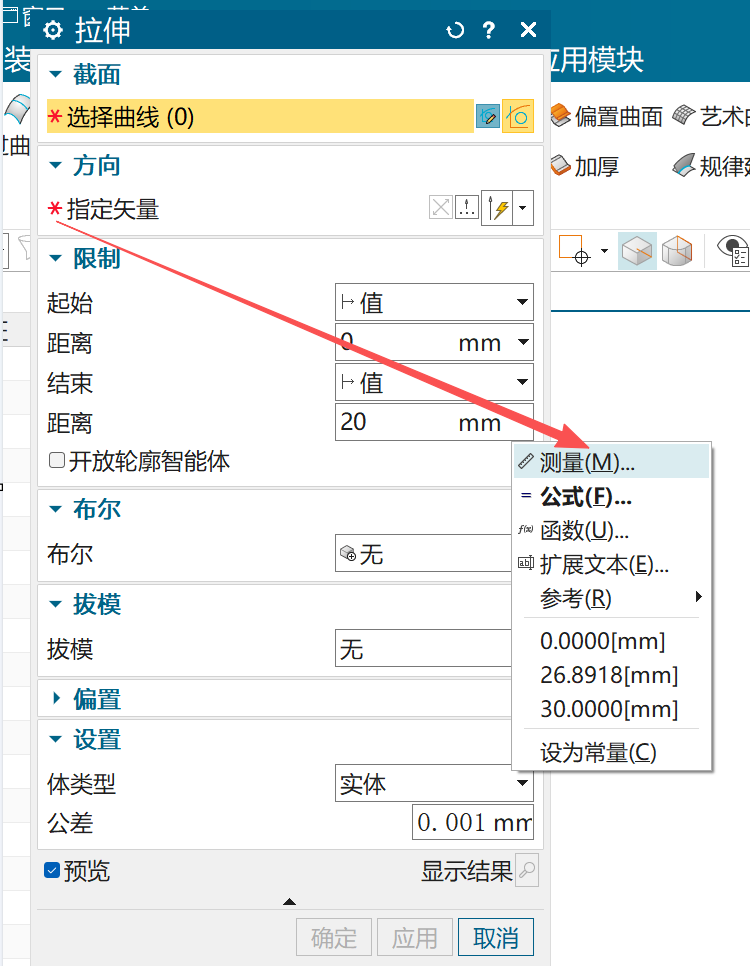Open the body type (体类型) dropdown
750x966 pixels.
point(434,785)
